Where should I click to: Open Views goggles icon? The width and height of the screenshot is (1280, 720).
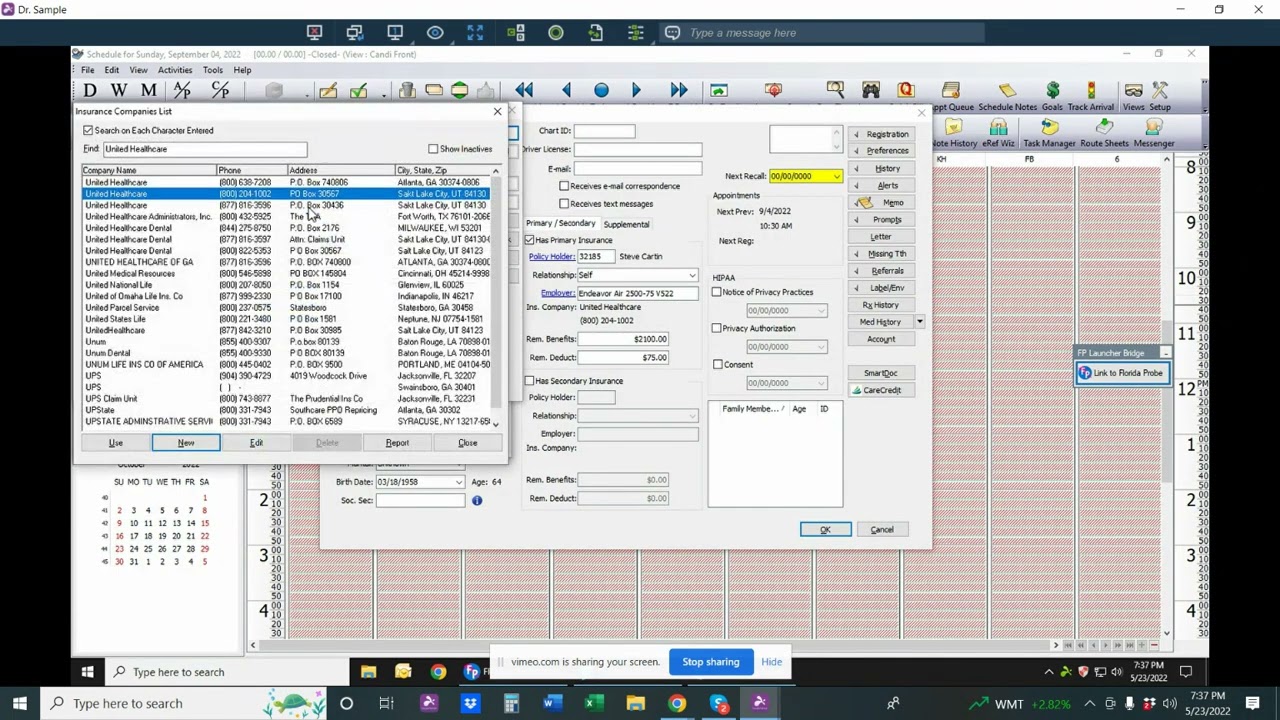click(x=1133, y=97)
